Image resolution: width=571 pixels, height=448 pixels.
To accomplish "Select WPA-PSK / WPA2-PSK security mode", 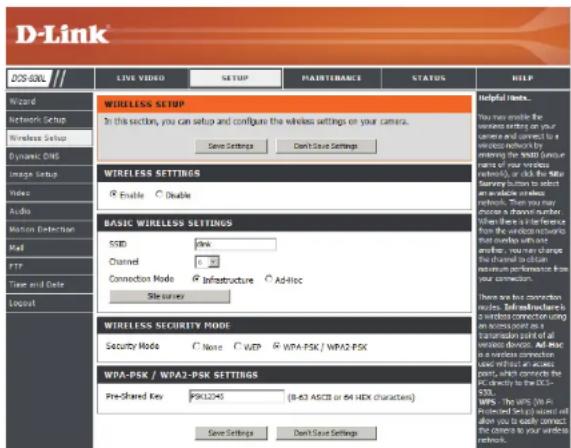I will click(x=276, y=346).
